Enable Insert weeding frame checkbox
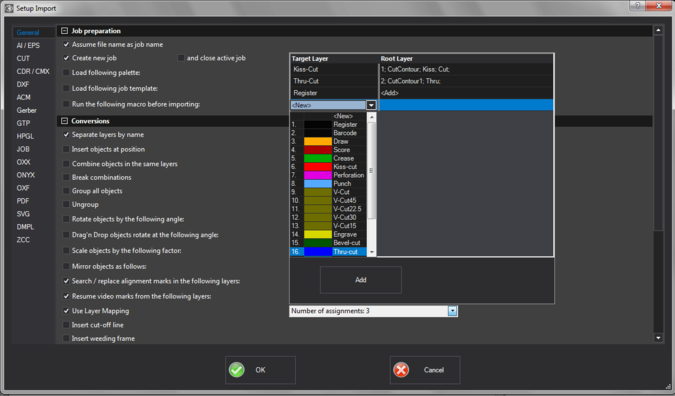 coord(66,338)
